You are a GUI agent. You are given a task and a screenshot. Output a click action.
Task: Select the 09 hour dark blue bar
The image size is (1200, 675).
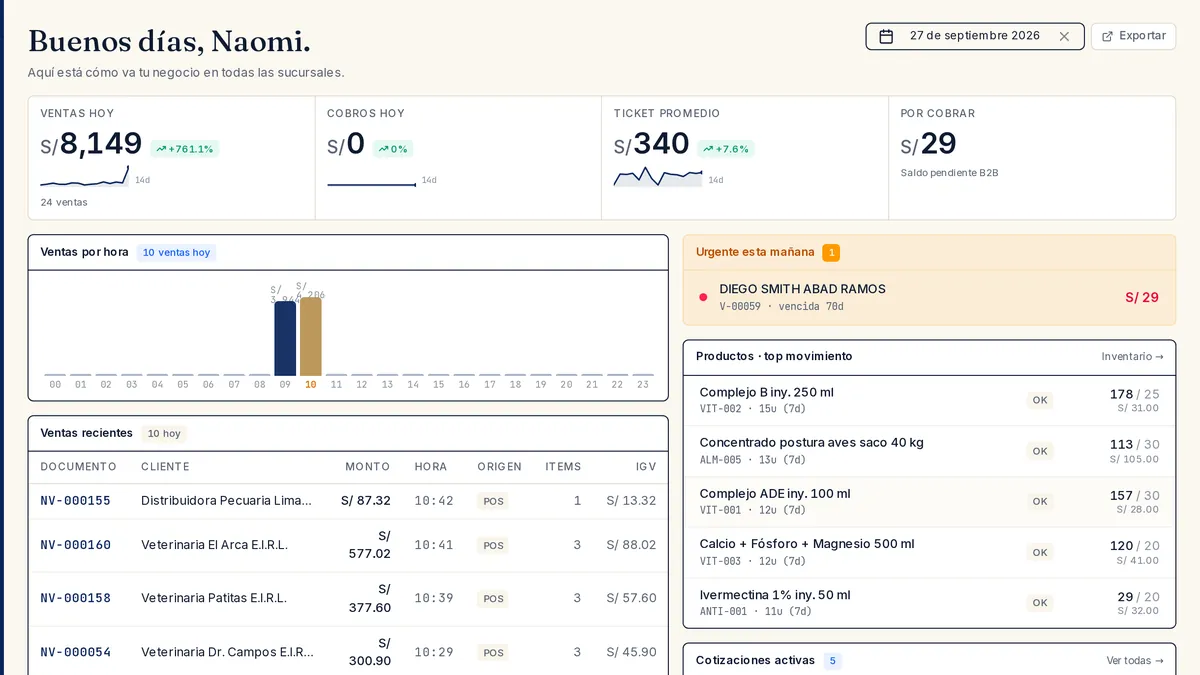point(285,339)
